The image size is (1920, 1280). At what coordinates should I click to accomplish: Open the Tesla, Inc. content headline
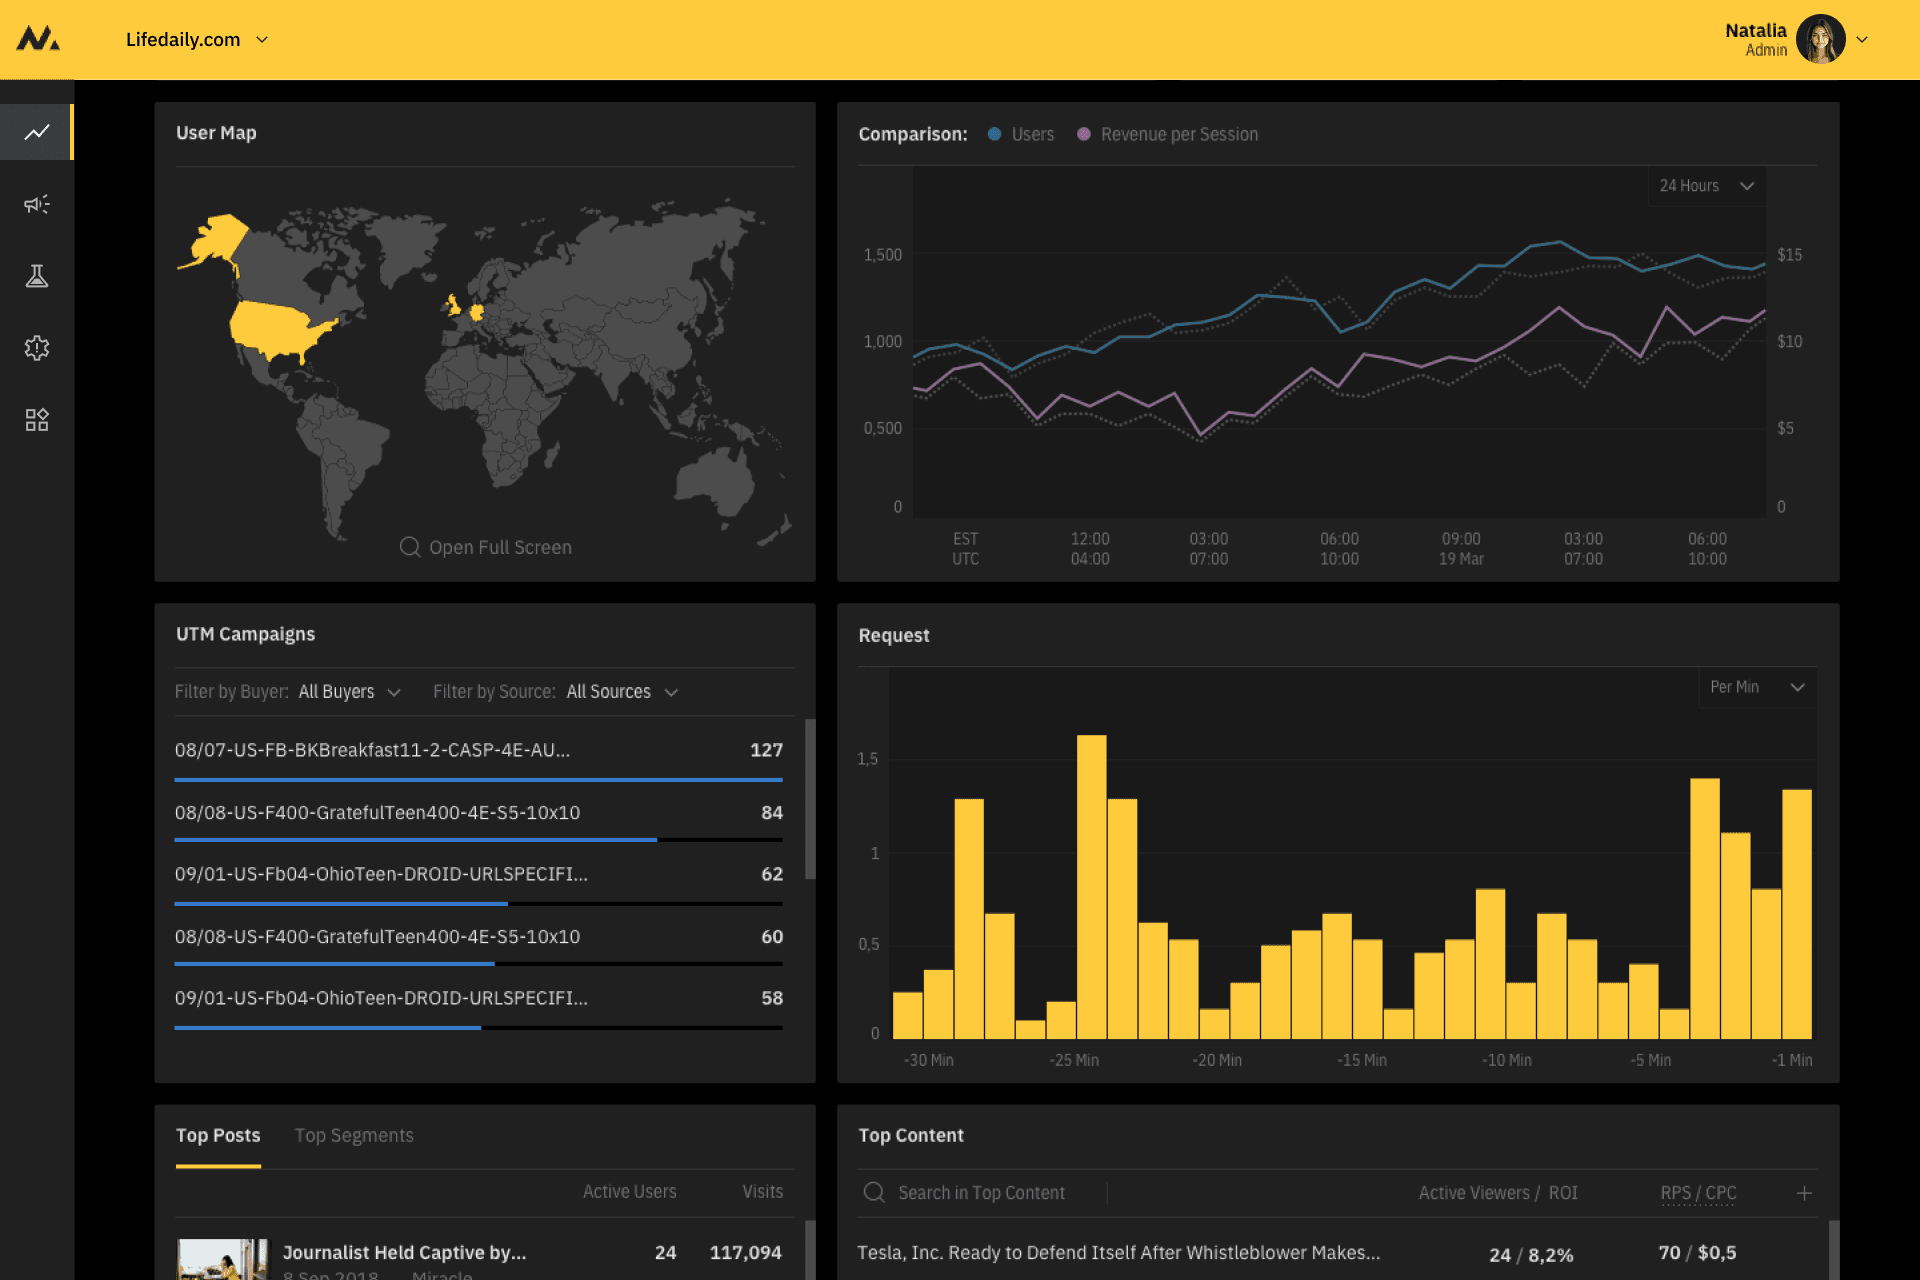[1118, 1253]
